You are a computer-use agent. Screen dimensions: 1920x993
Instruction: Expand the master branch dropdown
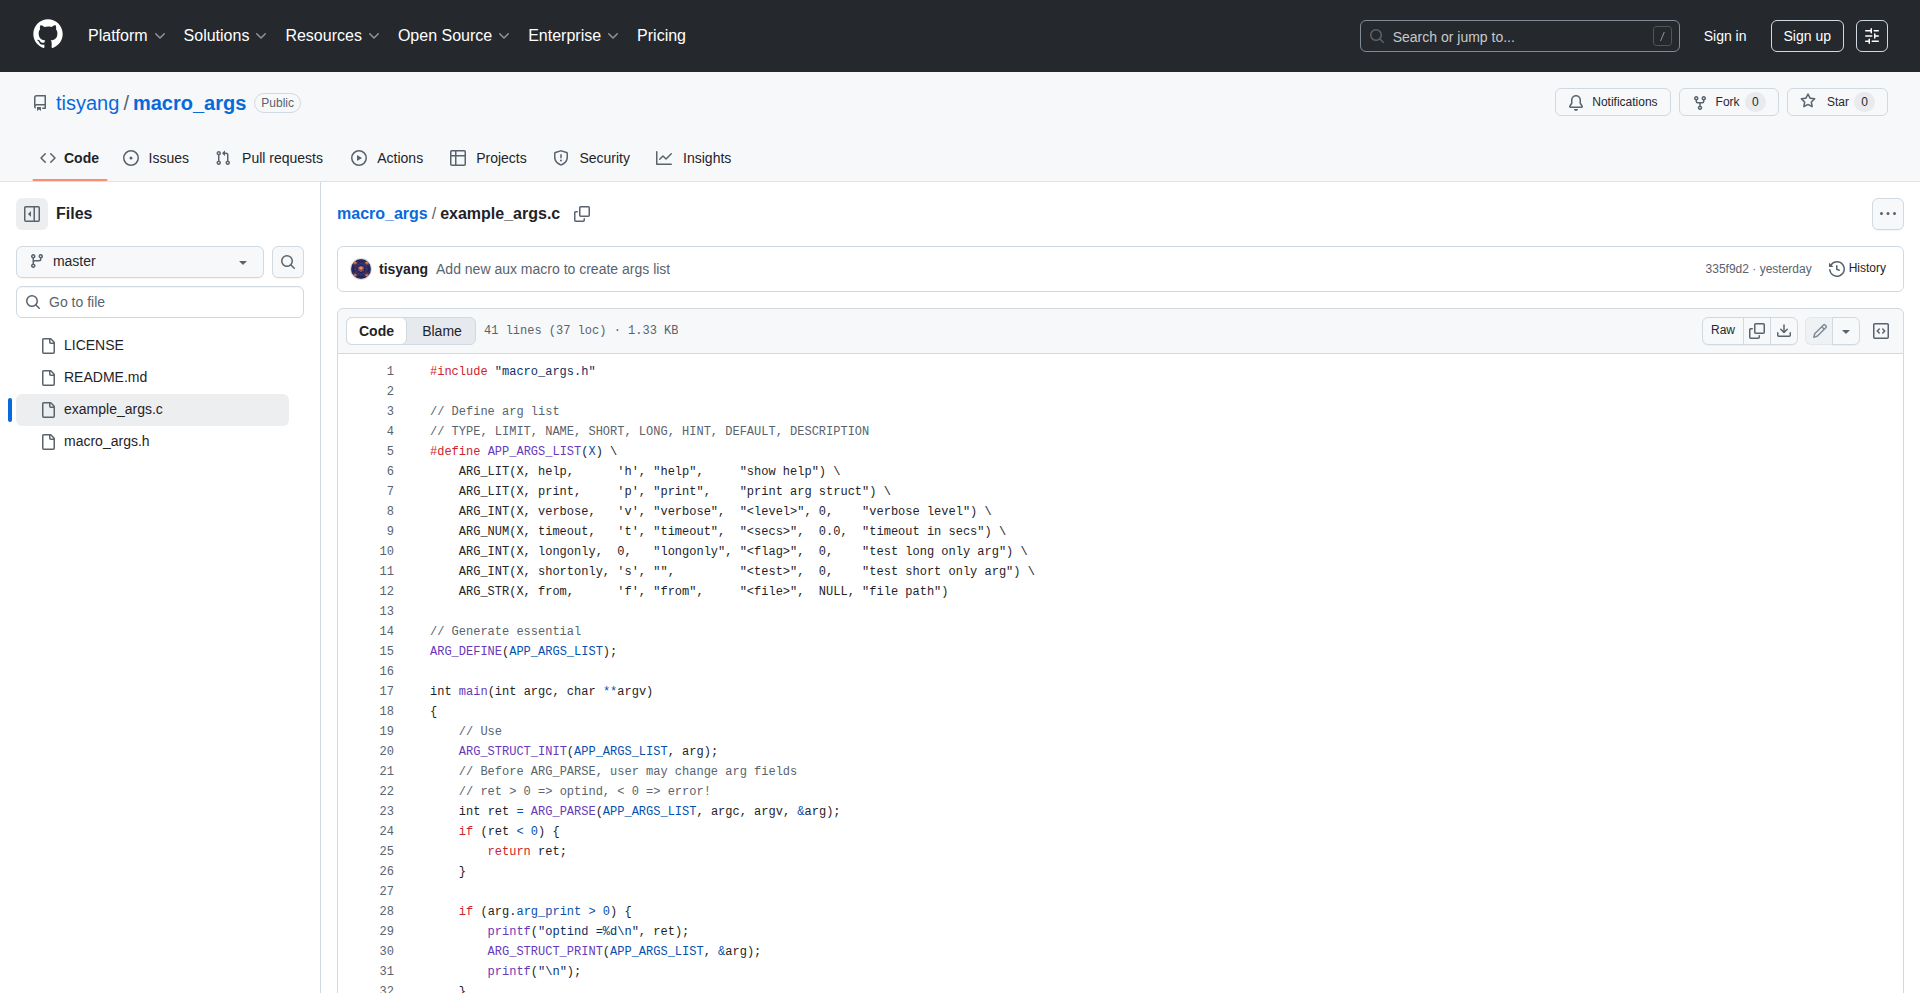click(139, 262)
